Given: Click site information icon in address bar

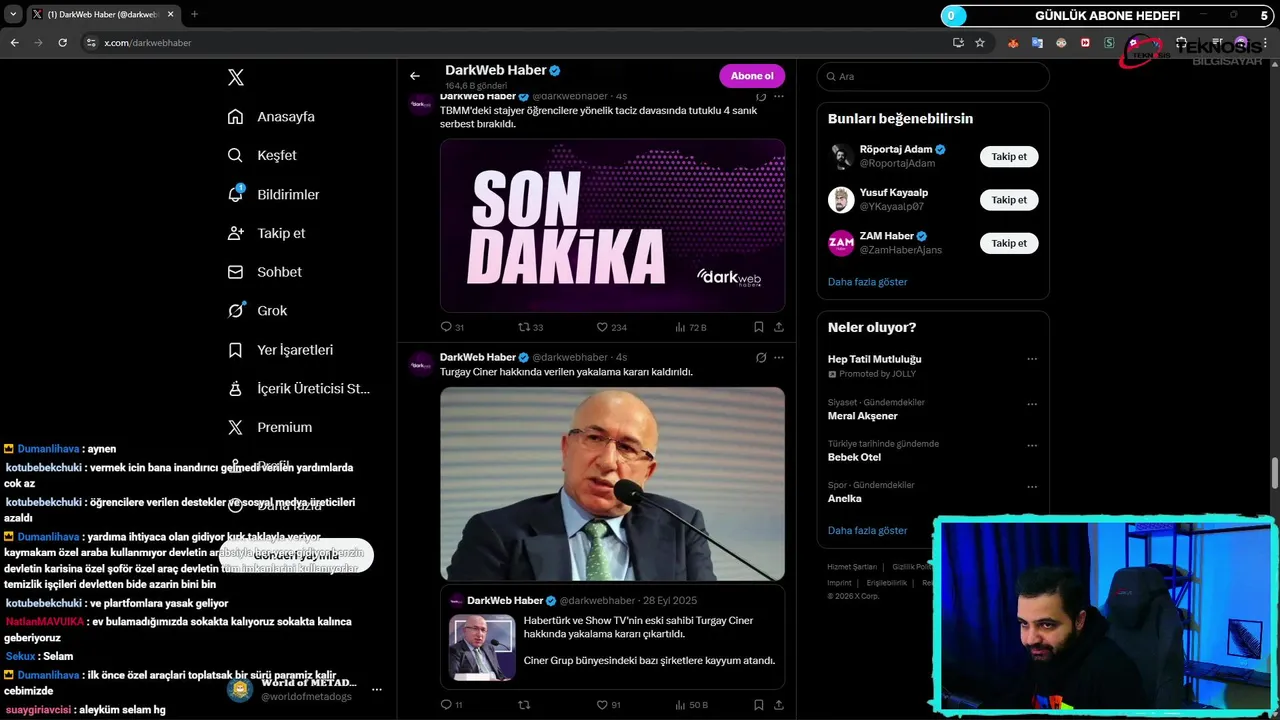Looking at the screenshot, I should point(91,43).
